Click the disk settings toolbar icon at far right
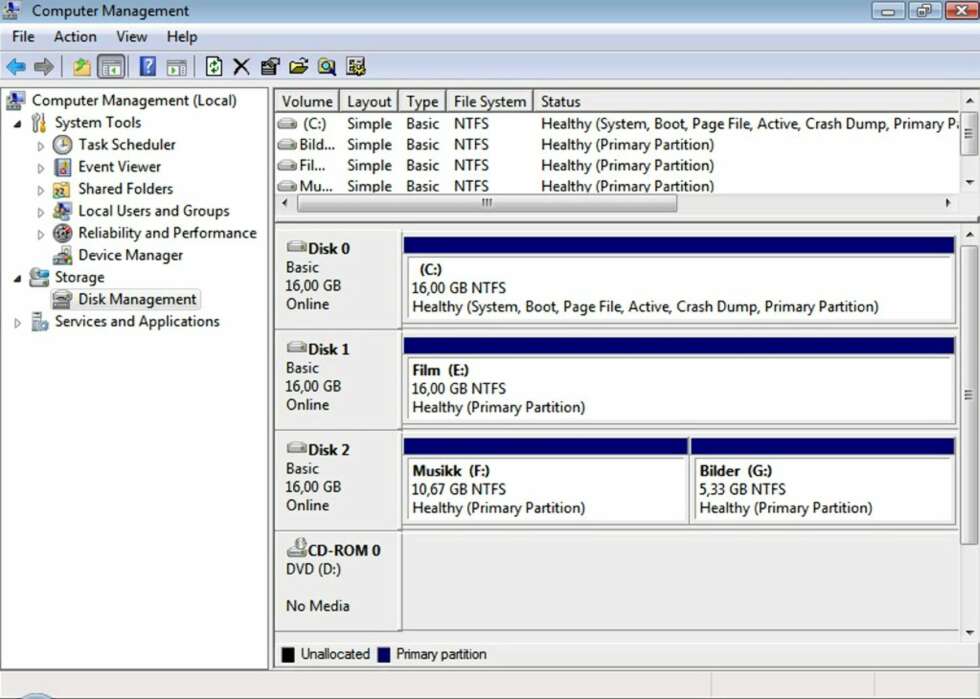This screenshot has width=980, height=699. 356,66
